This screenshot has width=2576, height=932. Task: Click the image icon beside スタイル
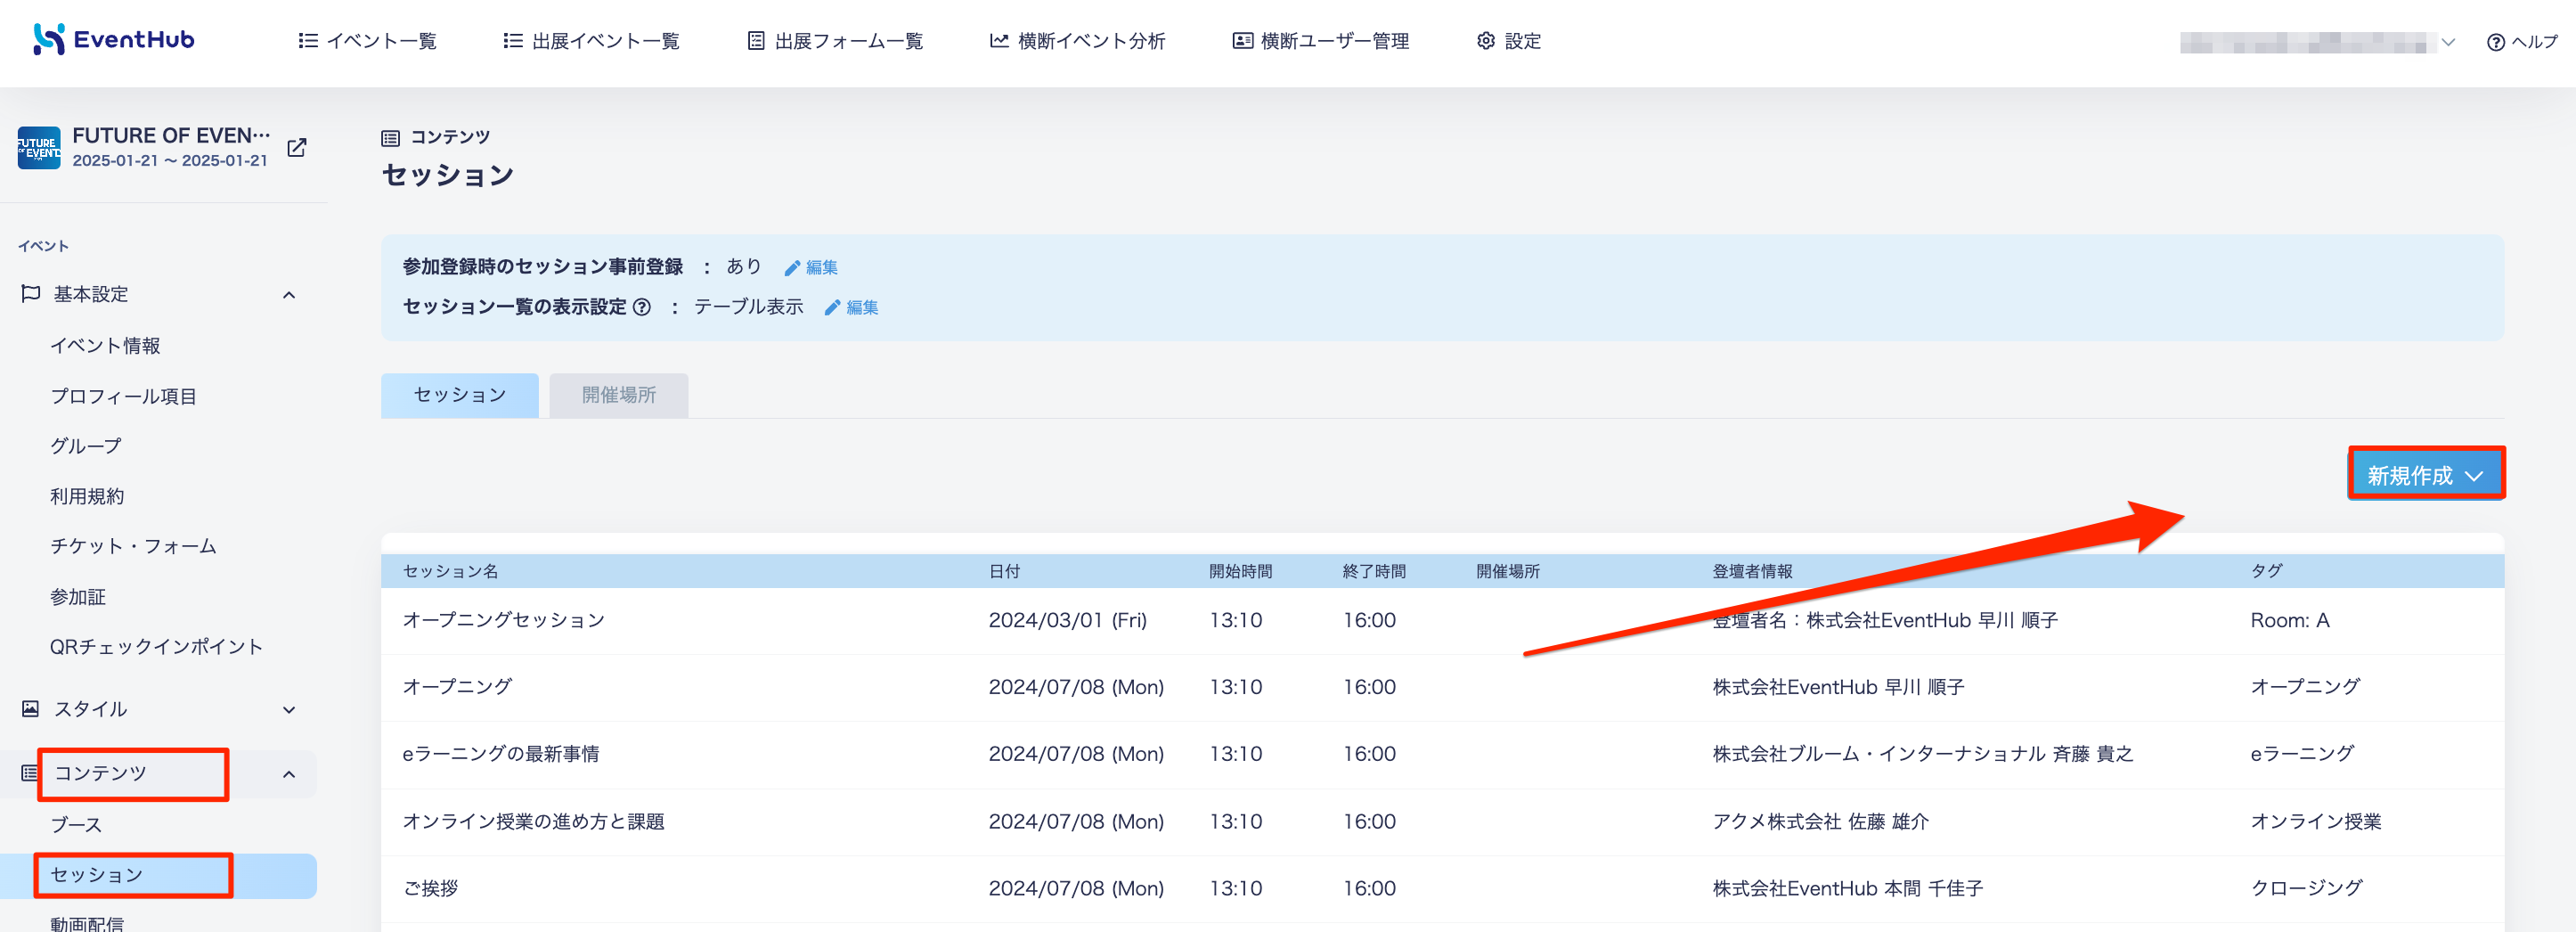point(31,709)
